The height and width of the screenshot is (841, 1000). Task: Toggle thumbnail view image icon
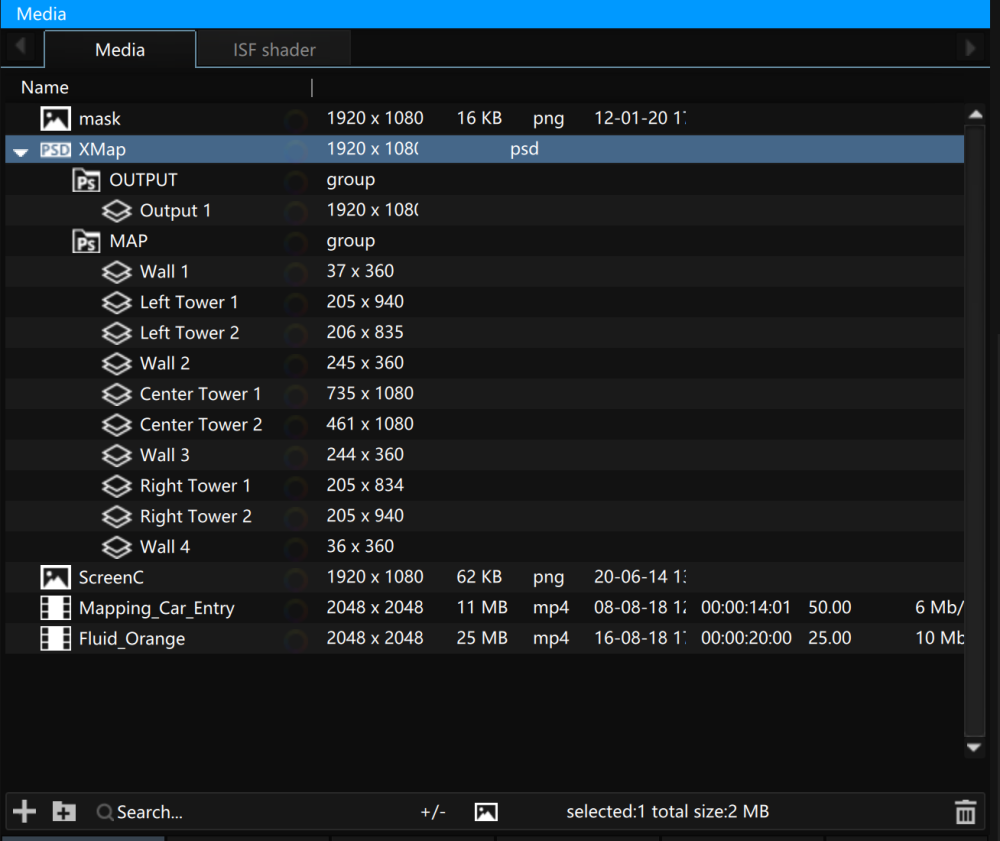486,812
